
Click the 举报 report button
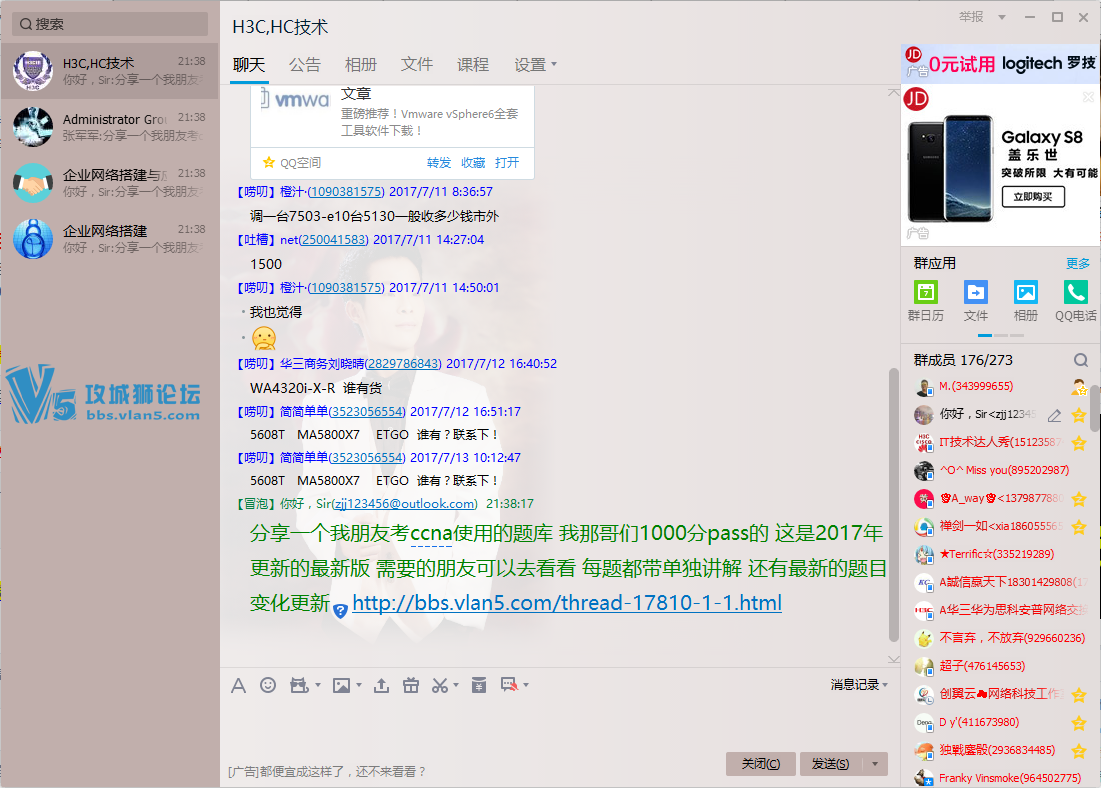tap(972, 17)
